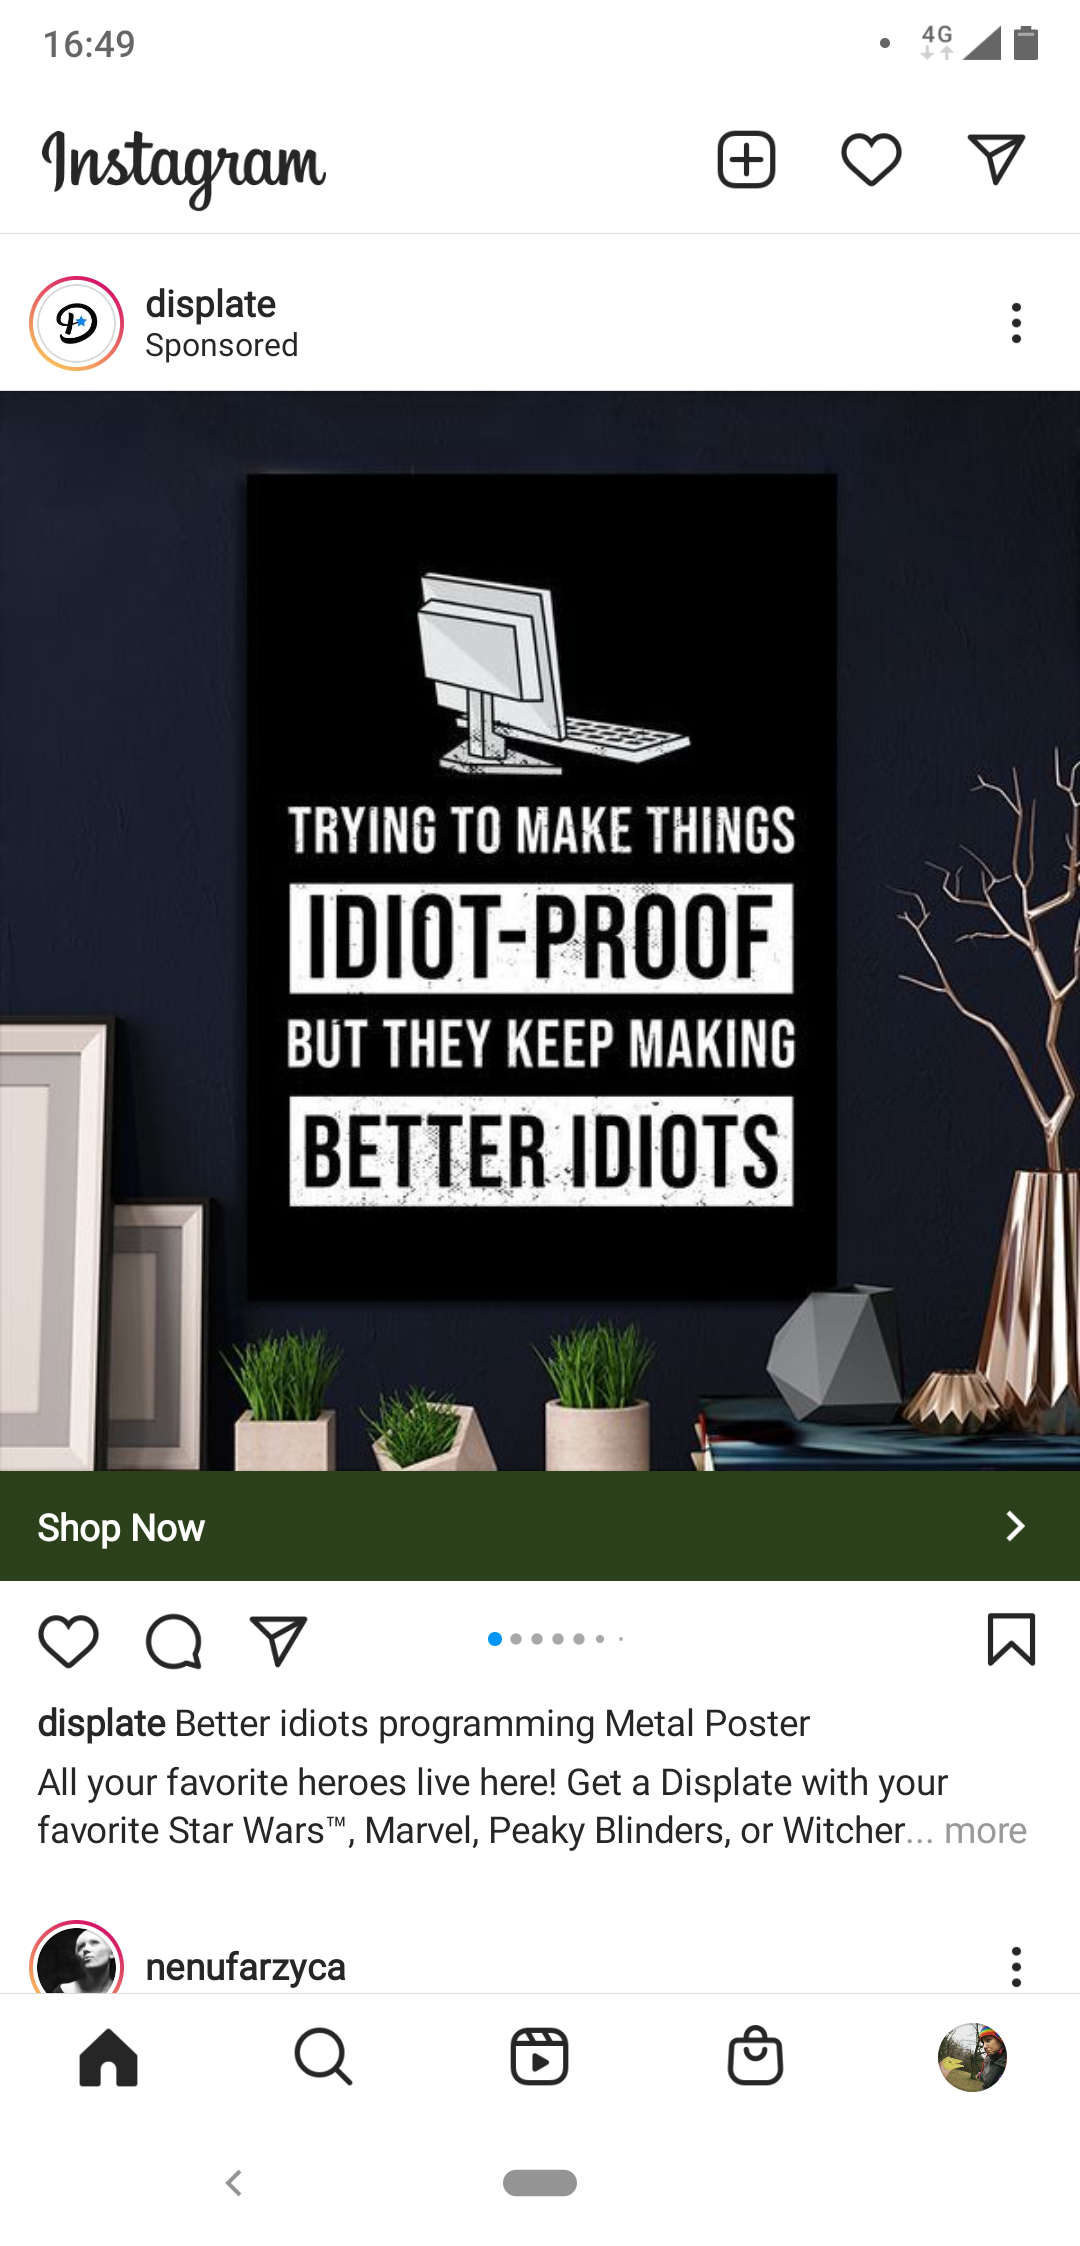This screenshot has height=2246, width=1080.
Task: Expand caption with the more link
Action: [x=985, y=1831]
